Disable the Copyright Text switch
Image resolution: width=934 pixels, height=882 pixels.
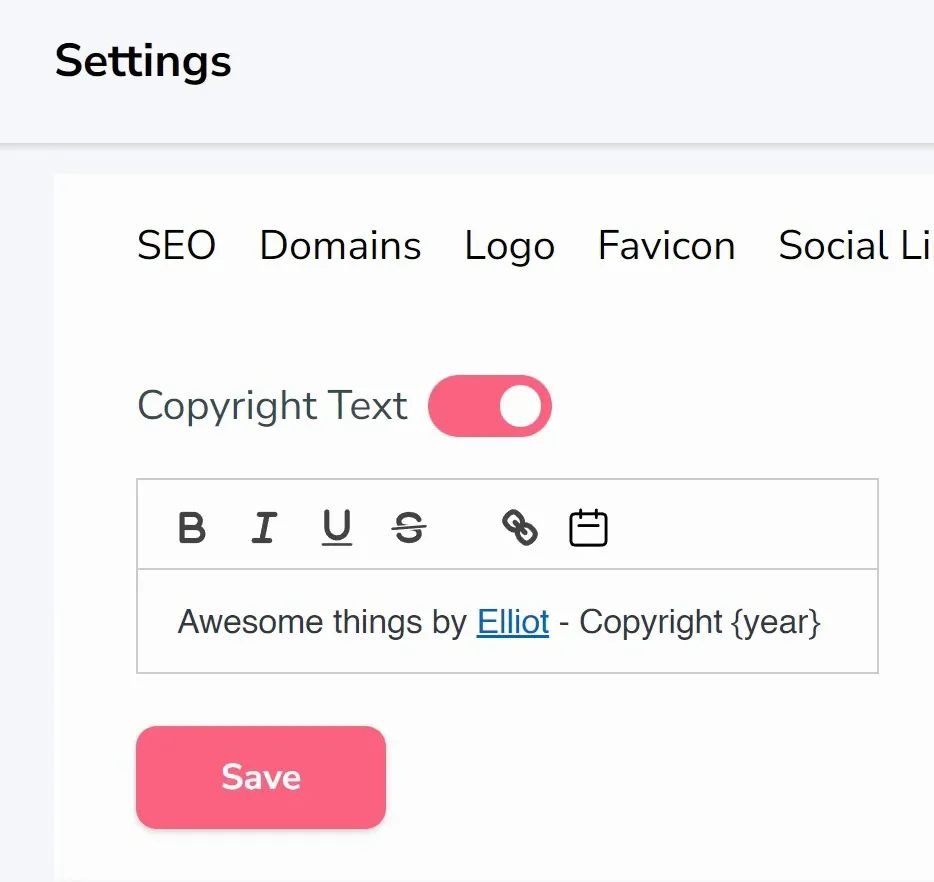click(490, 406)
